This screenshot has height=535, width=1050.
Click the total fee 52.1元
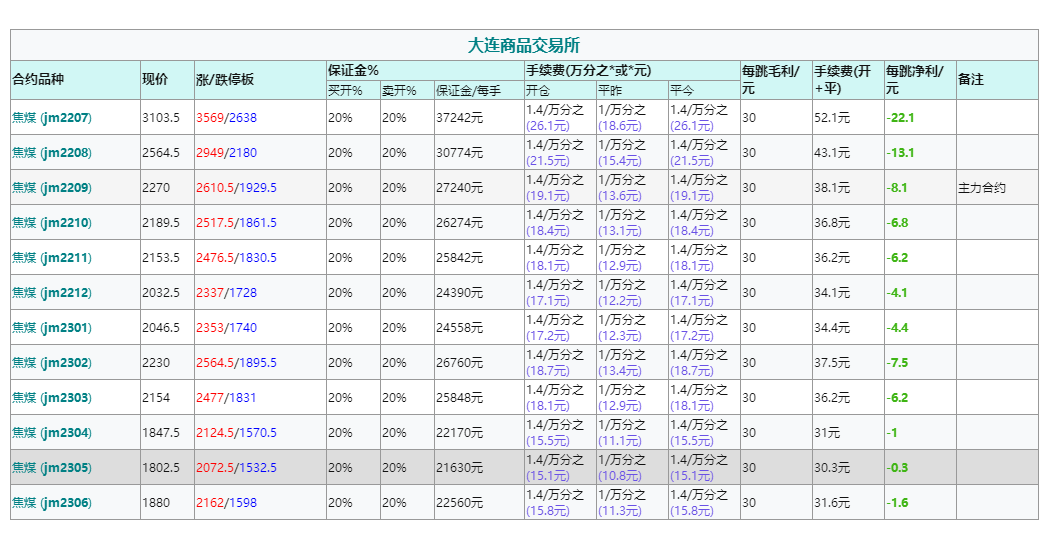tap(832, 118)
